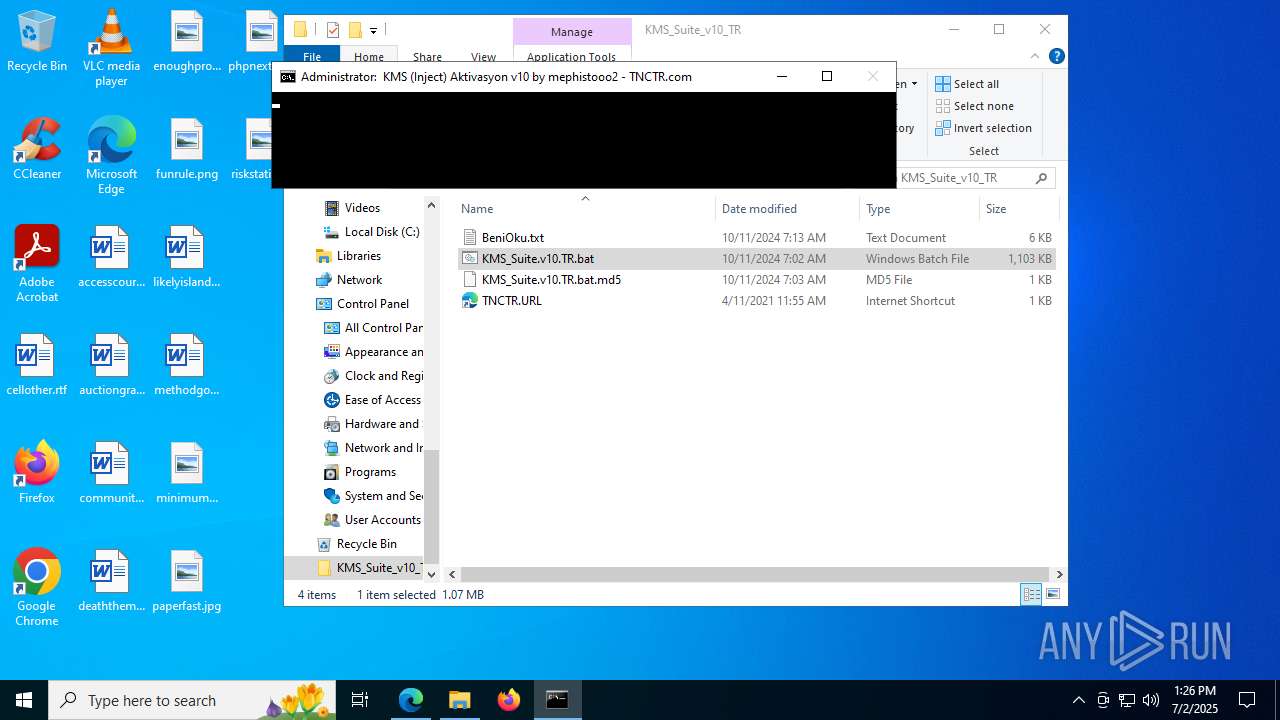Sort by Size column header
This screenshot has height=720, width=1280.
coord(1018,208)
